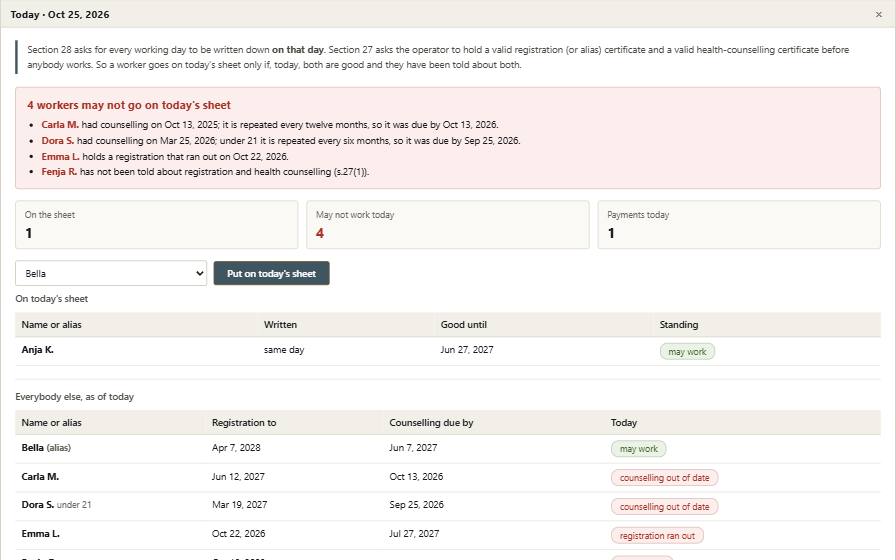Open the worker select dropdown showing Bella
The height and width of the screenshot is (560, 896).
111,273
